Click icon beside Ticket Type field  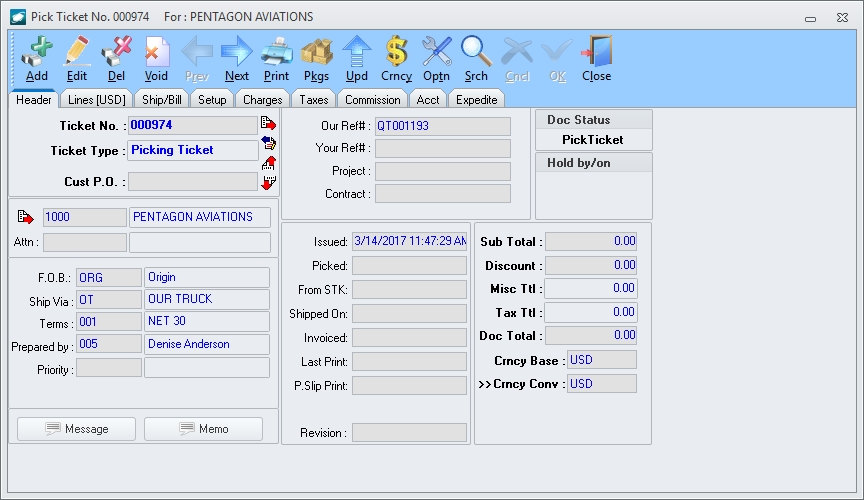[268, 143]
